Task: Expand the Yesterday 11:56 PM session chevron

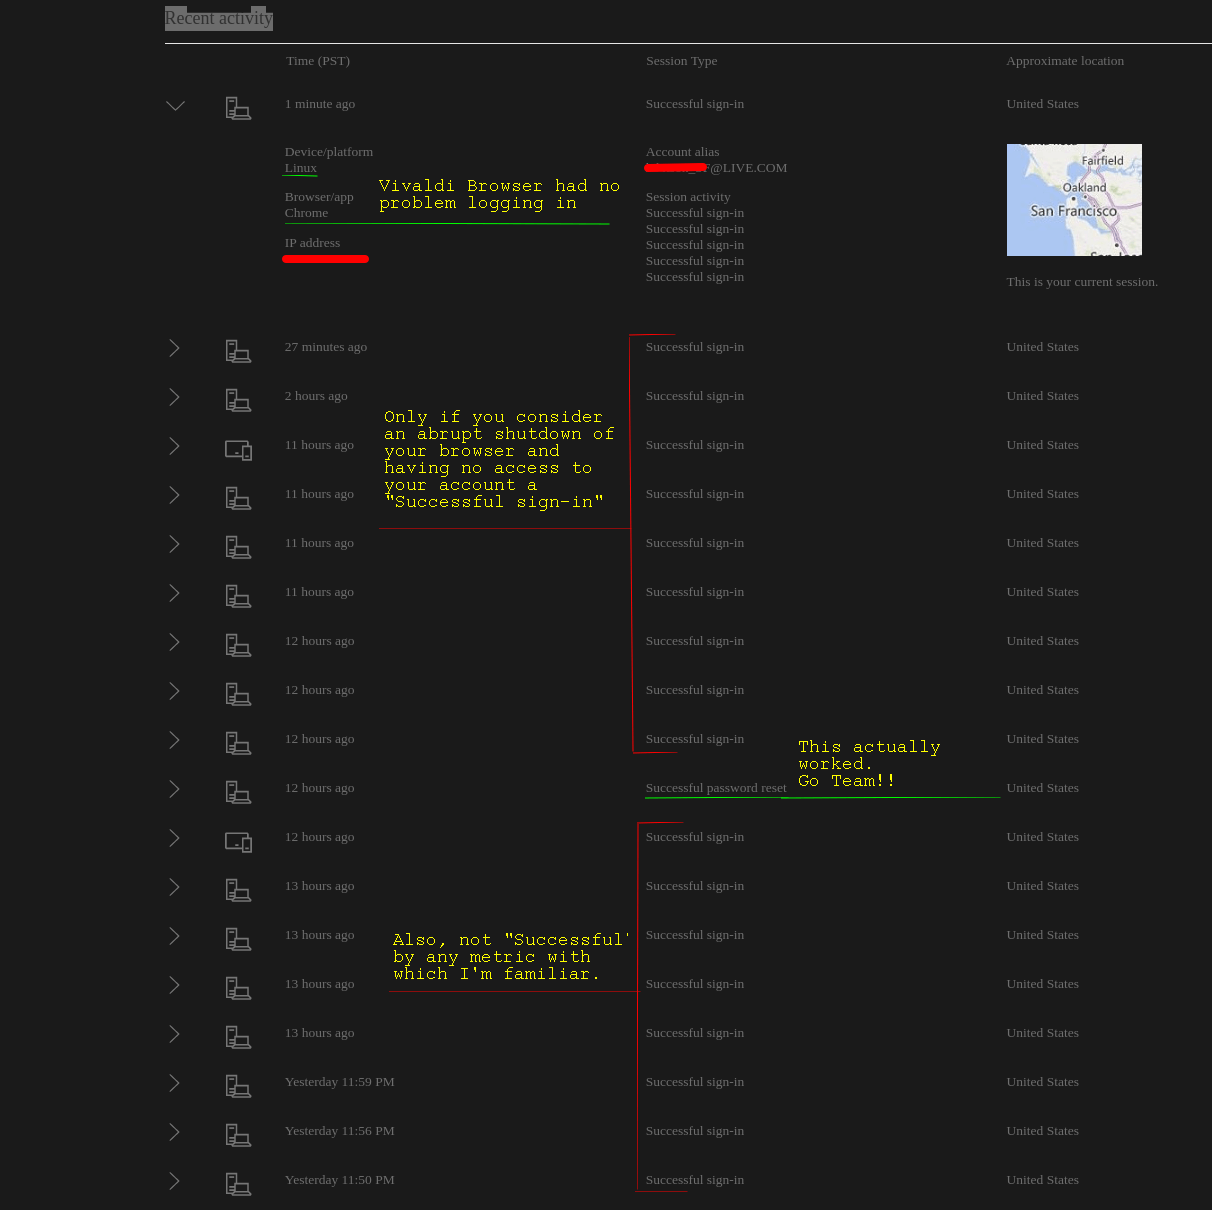Action: 175,1132
